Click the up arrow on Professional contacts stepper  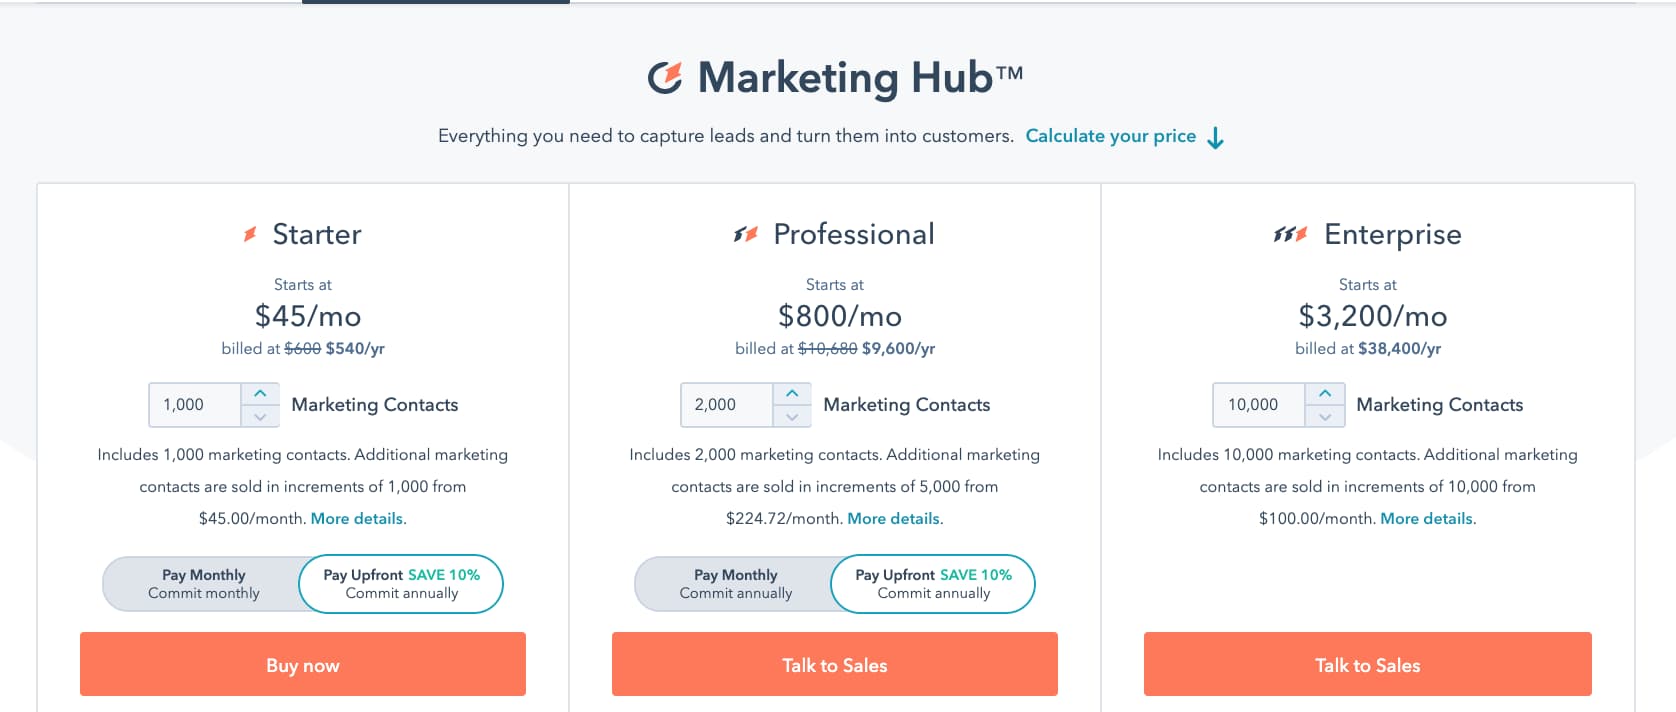793,394
